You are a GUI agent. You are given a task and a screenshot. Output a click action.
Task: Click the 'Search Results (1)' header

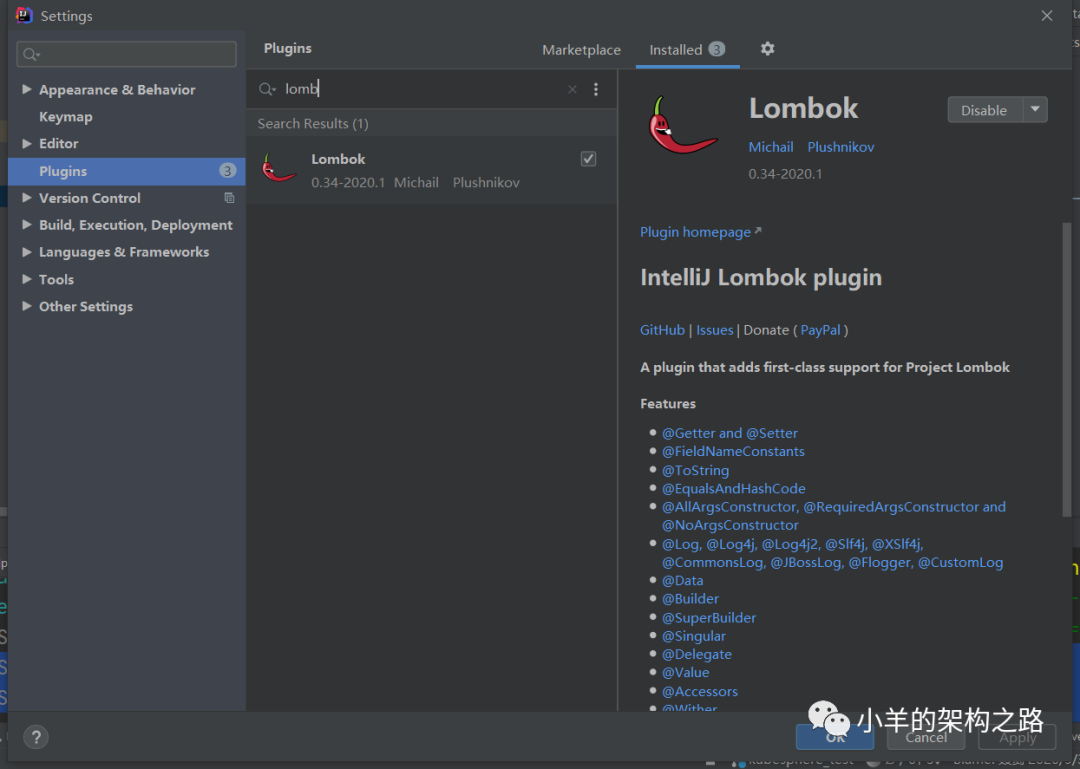click(x=313, y=124)
